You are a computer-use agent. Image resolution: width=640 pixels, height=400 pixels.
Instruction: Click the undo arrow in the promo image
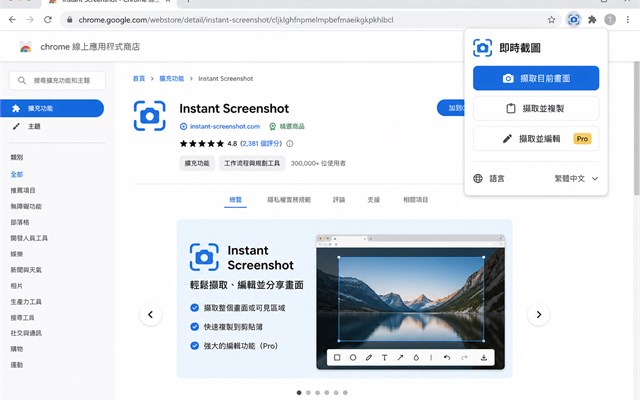pos(447,358)
